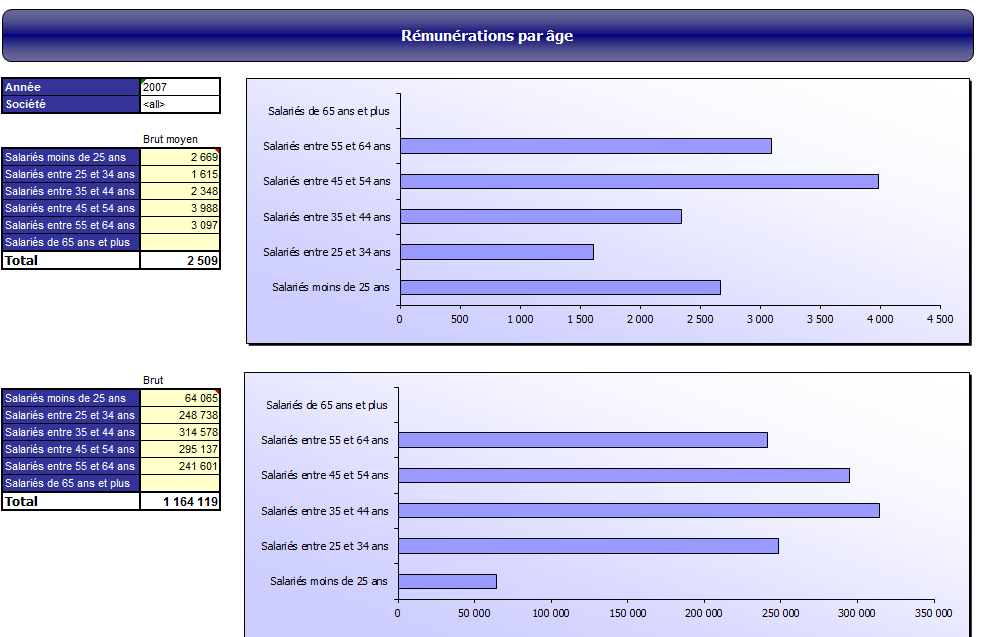Select the cell with value 1 615
Screen dimensions: 986x637
(x=180, y=174)
